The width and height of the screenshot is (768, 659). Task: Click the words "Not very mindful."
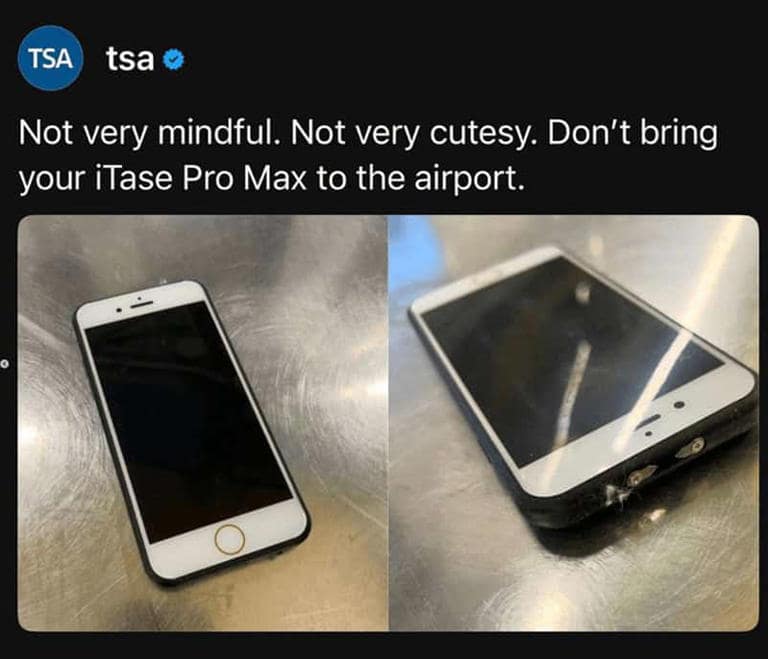[151, 133]
